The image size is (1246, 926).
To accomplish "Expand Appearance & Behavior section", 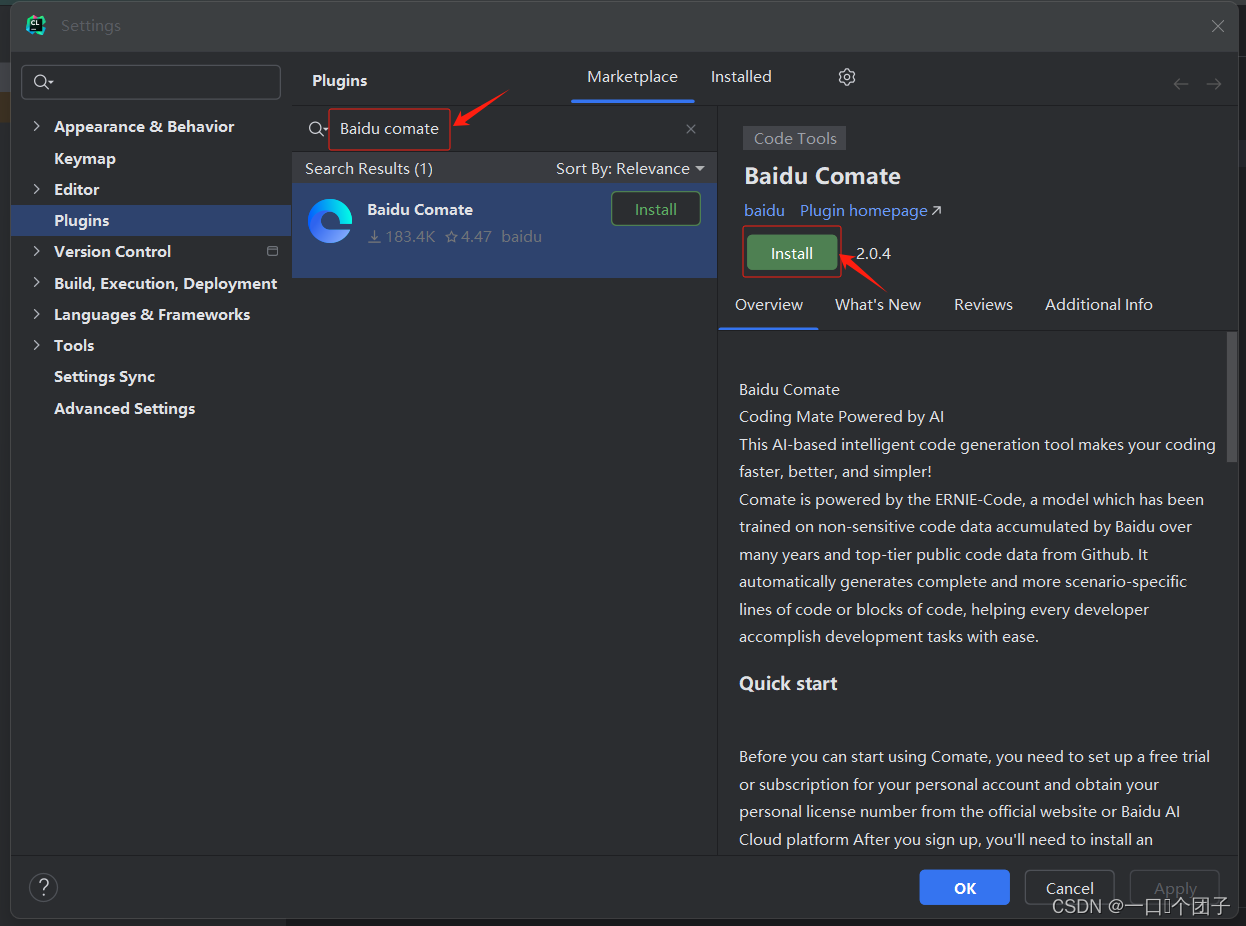I will coord(37,126).
